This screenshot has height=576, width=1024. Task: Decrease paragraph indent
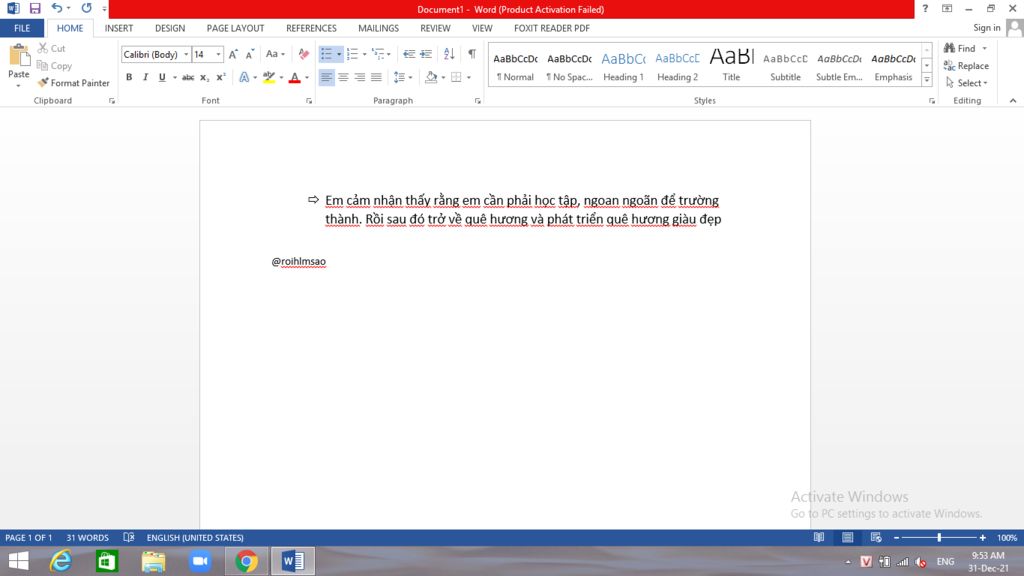[x=409, y=54]
